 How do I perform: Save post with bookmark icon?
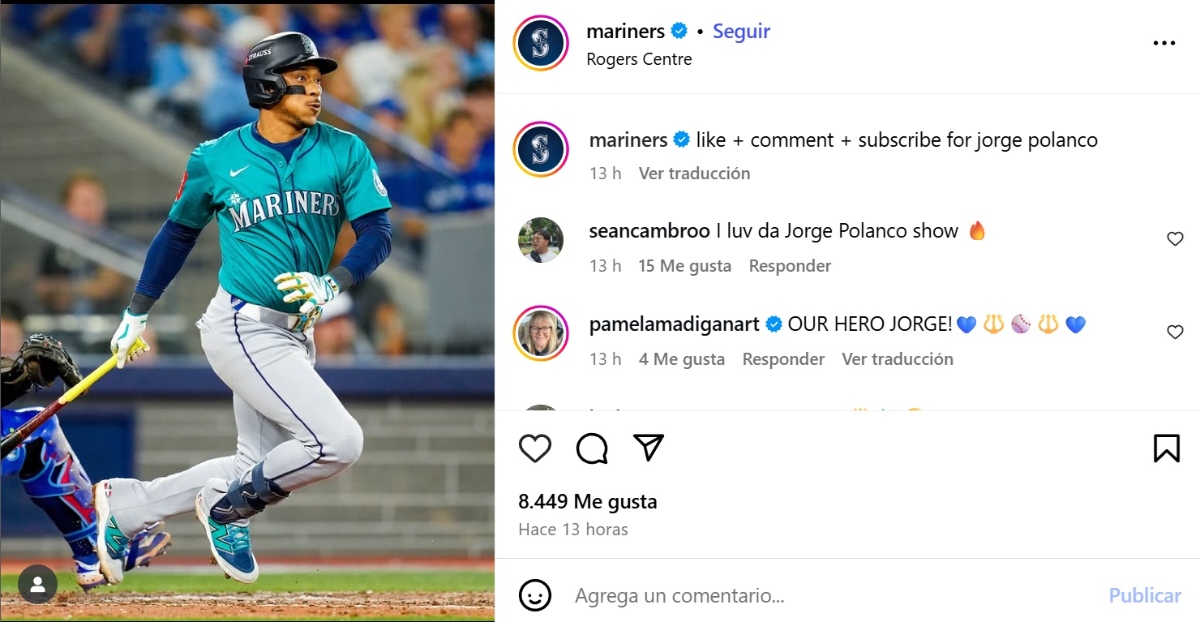pos(1166,448)
